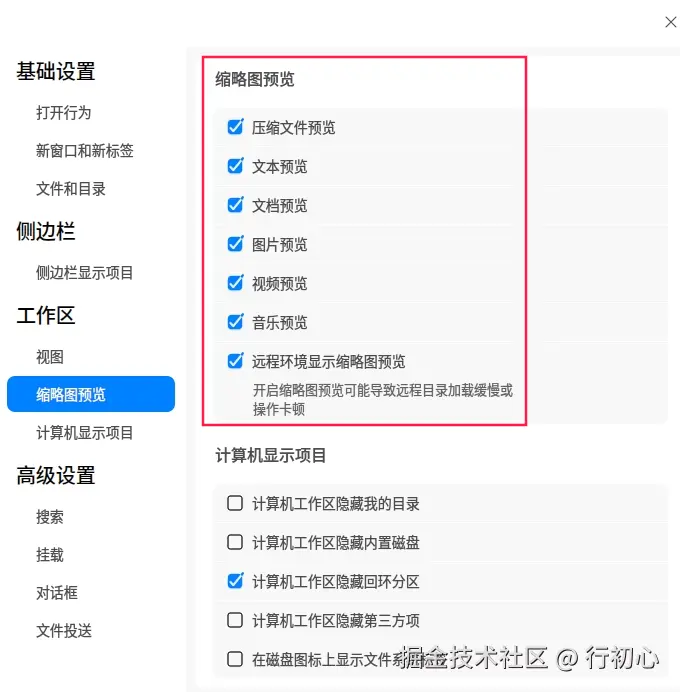Viewport: 680px width, 692px height.
Task: Uncheck 压缩文件预览 checkbox
Action: [235, 127]
